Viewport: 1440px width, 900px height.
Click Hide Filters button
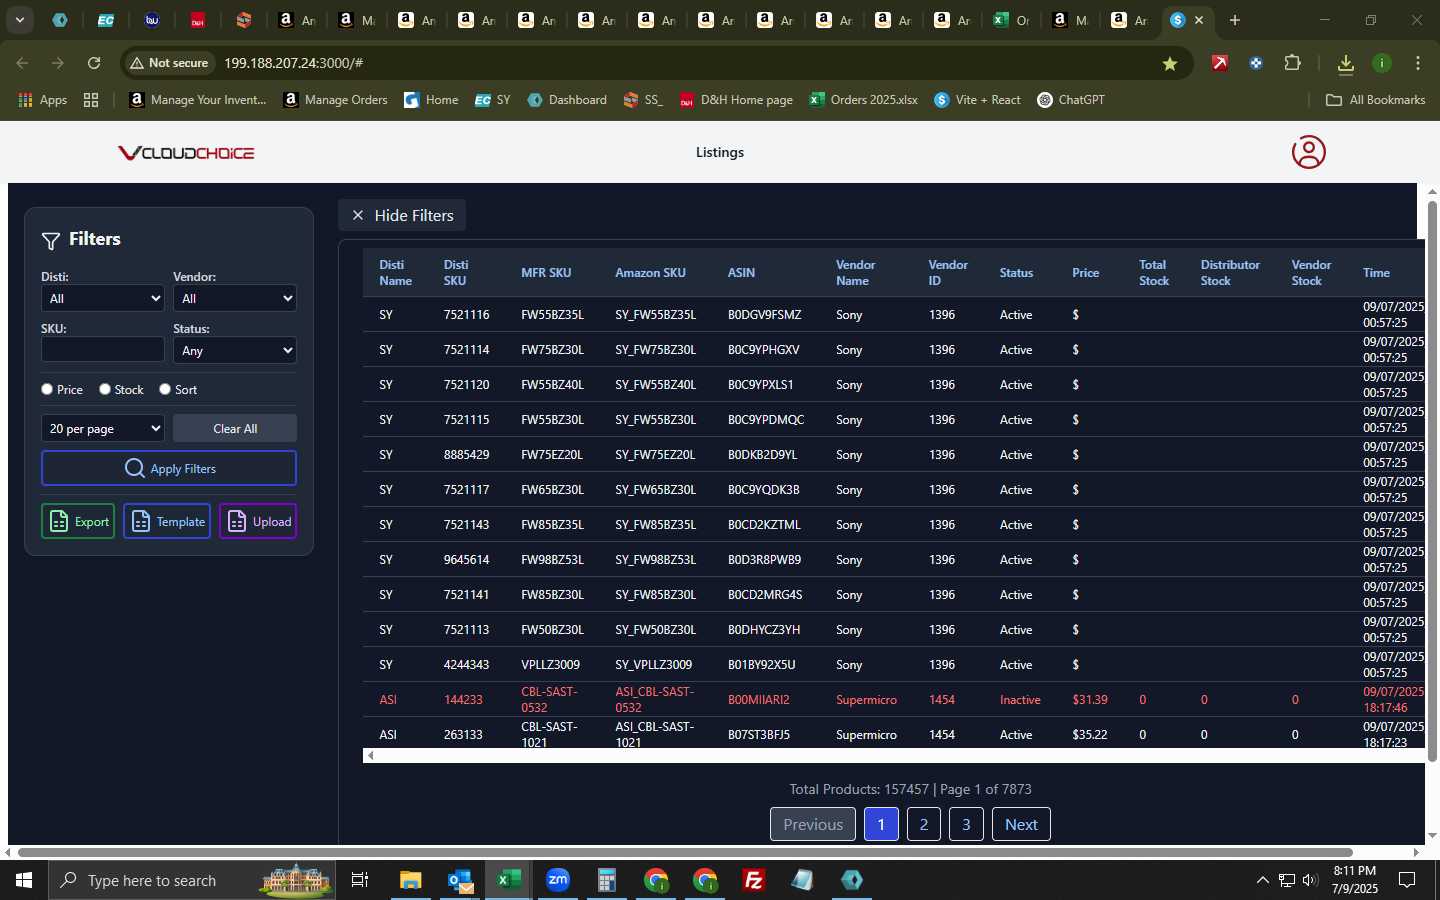(402, 215)
